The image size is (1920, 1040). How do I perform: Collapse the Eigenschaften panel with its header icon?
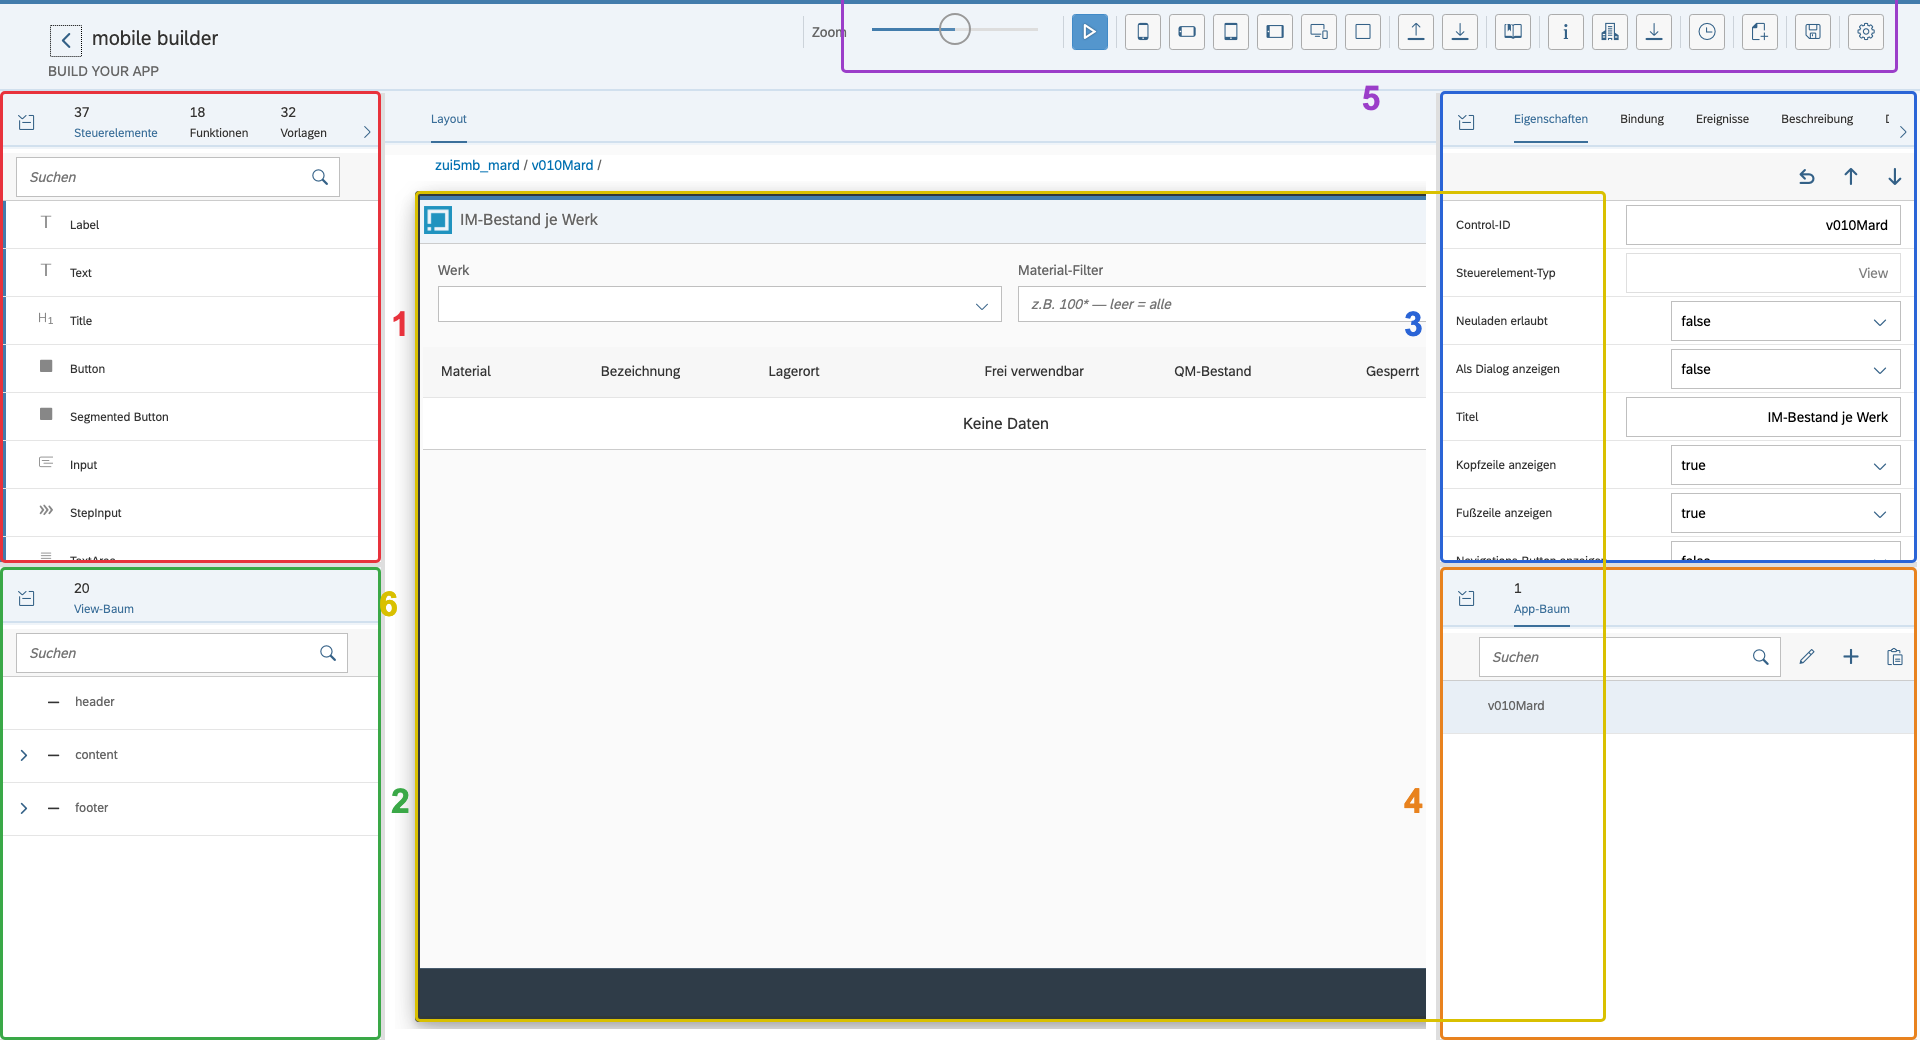point(1467,122)
